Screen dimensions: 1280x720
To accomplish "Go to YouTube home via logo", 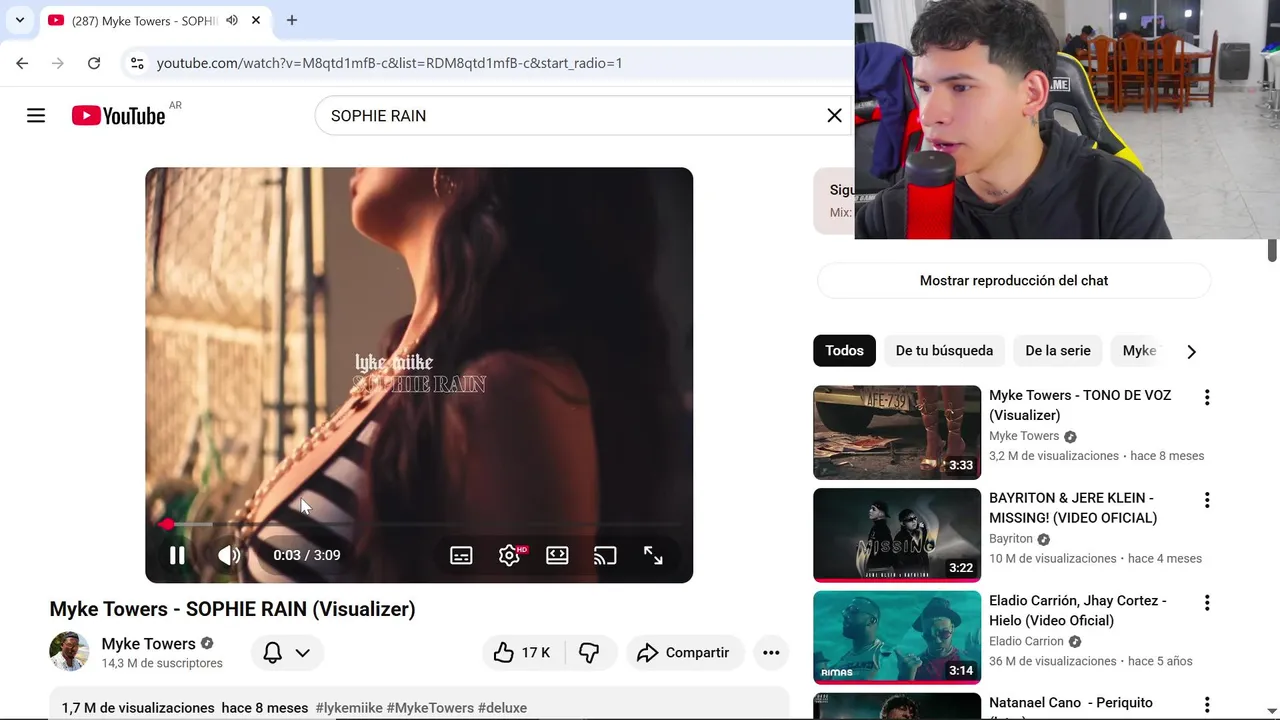I will tap(119, 116).
